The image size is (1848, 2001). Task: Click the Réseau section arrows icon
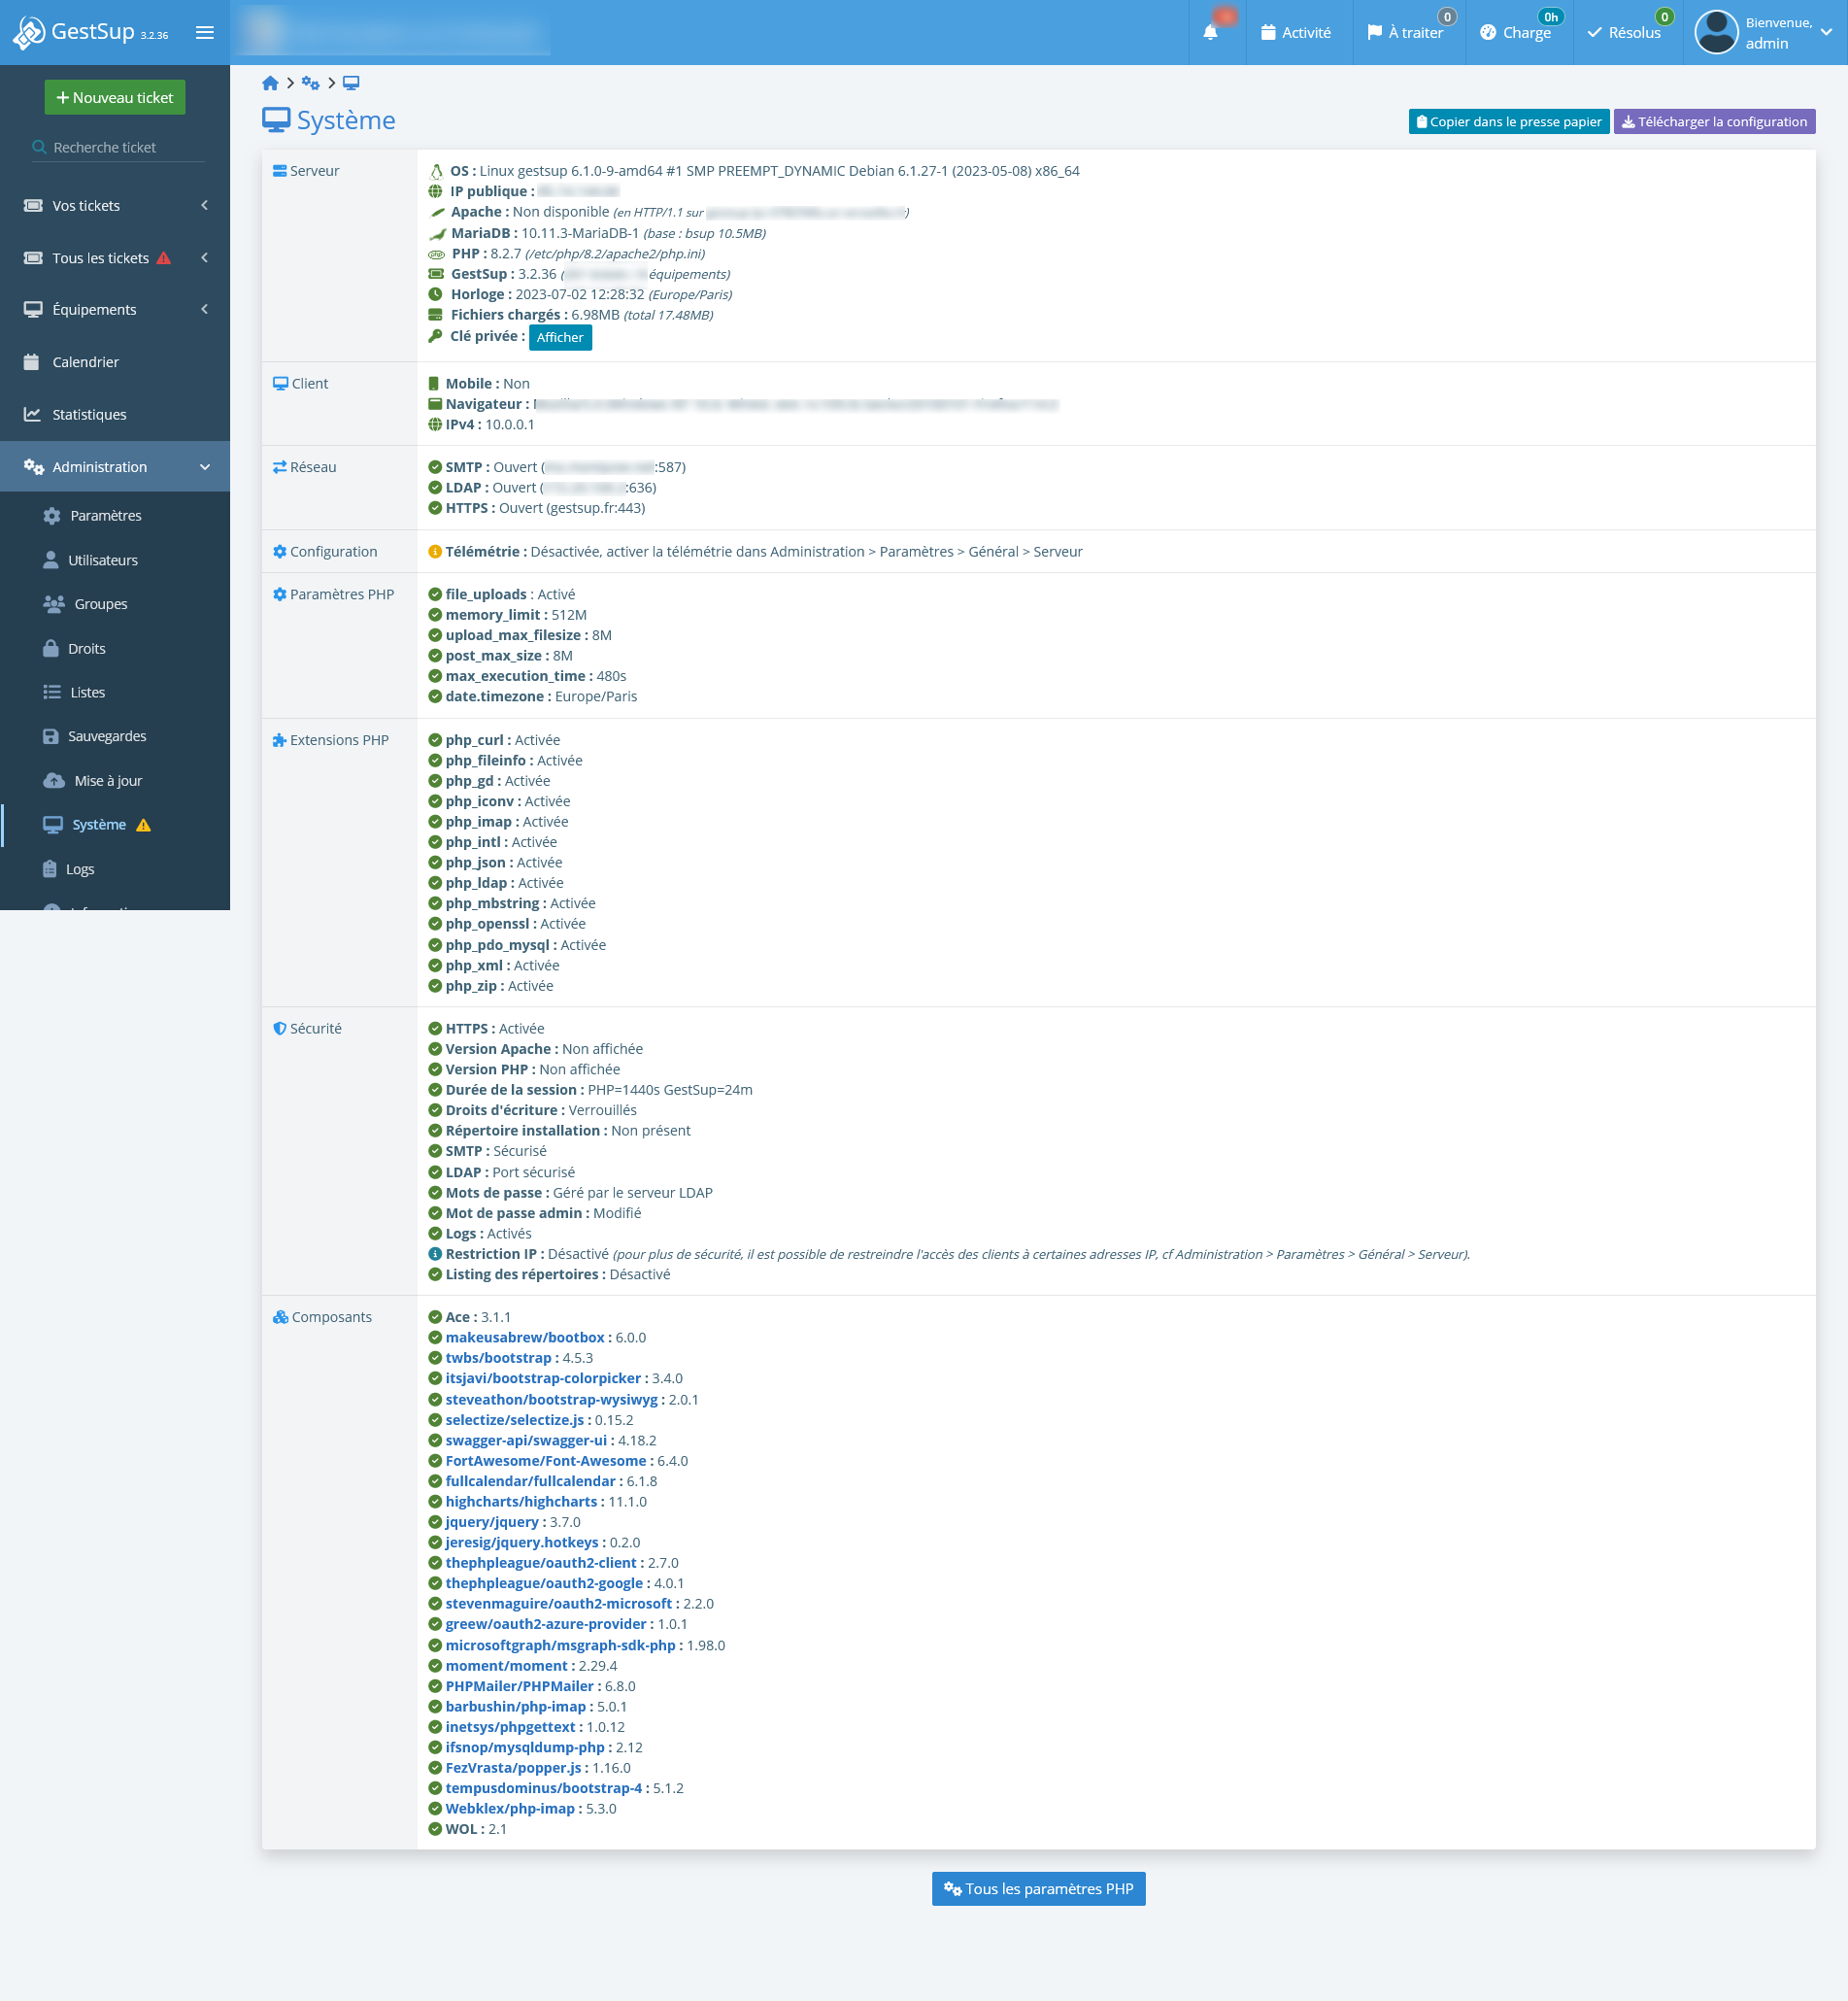280,467
